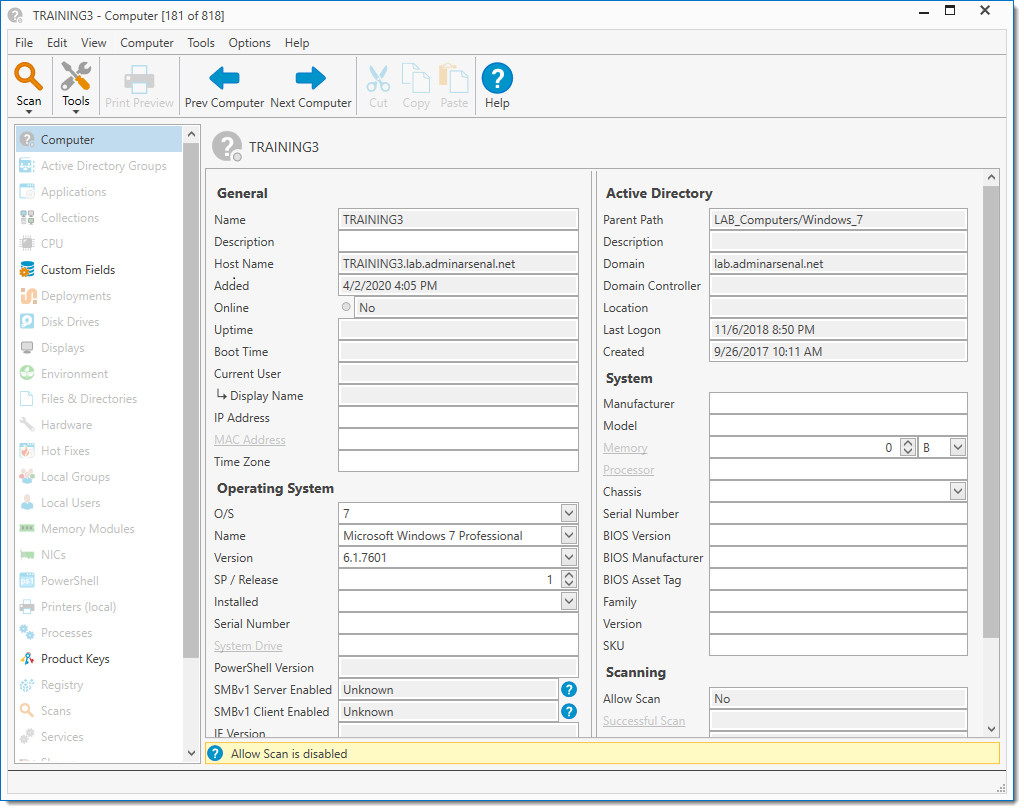Click into the Manufacturer text field
Screen dimensions: 1024x811
click(837, 403)
